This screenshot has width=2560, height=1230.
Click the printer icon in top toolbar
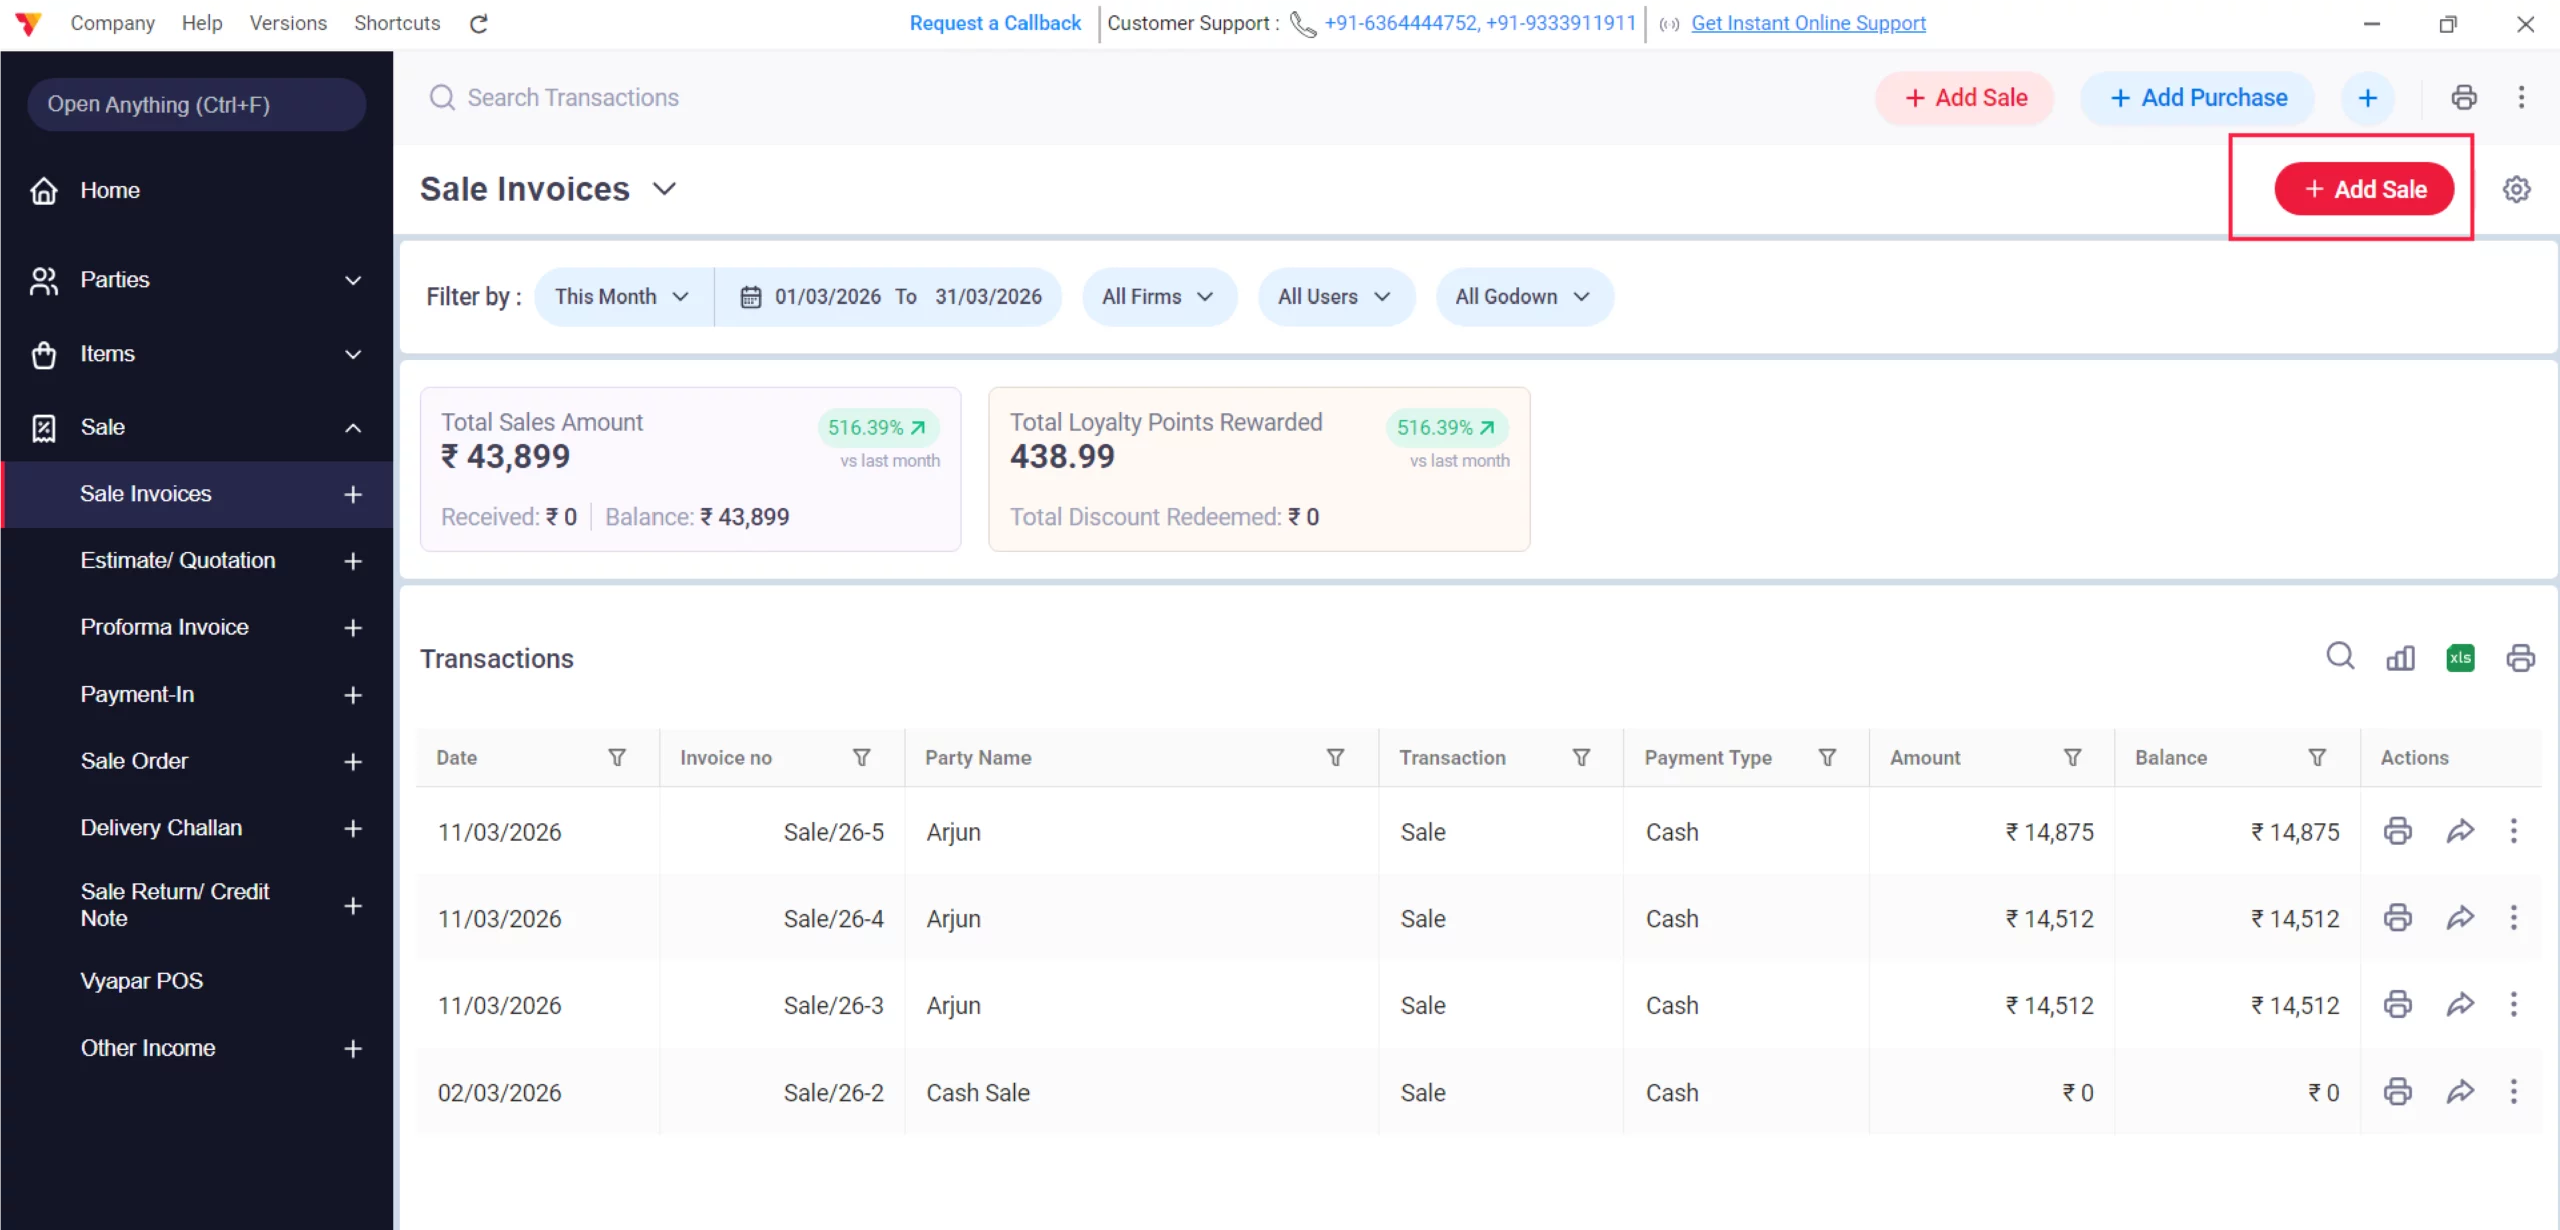pyautogui.click(x=2464, y=97)
